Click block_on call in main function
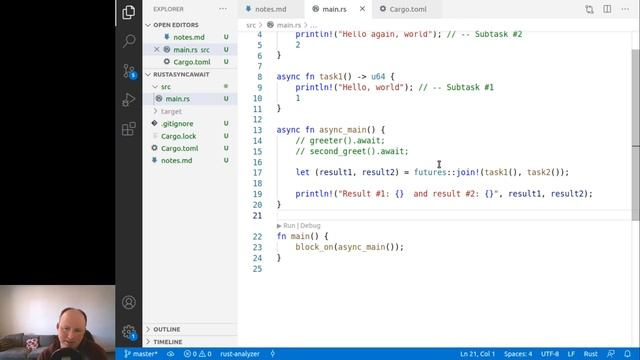This screenshot has width=640, height=360. click(x=314, y=247)
